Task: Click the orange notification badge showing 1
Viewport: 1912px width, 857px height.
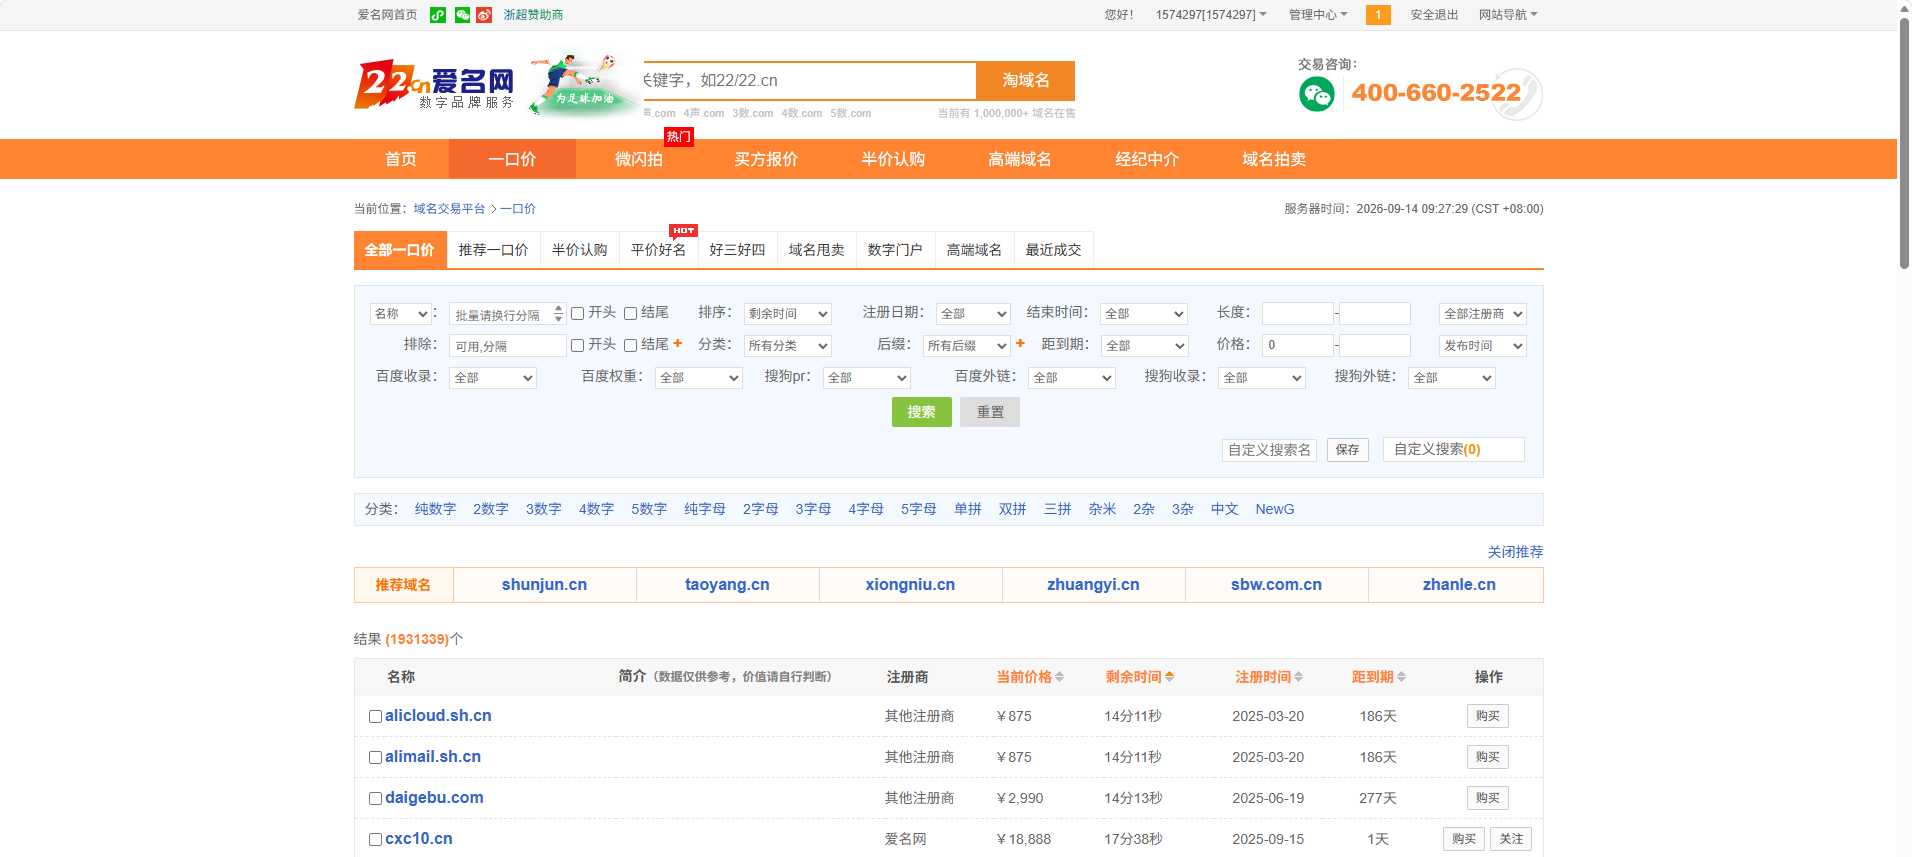Action: 1378,15
